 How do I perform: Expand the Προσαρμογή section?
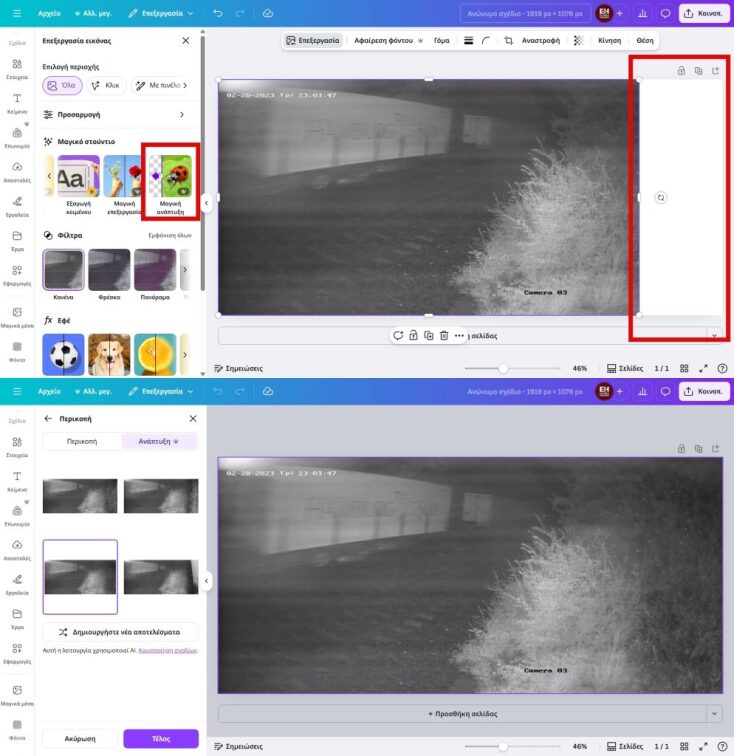(x=115, y=115)
